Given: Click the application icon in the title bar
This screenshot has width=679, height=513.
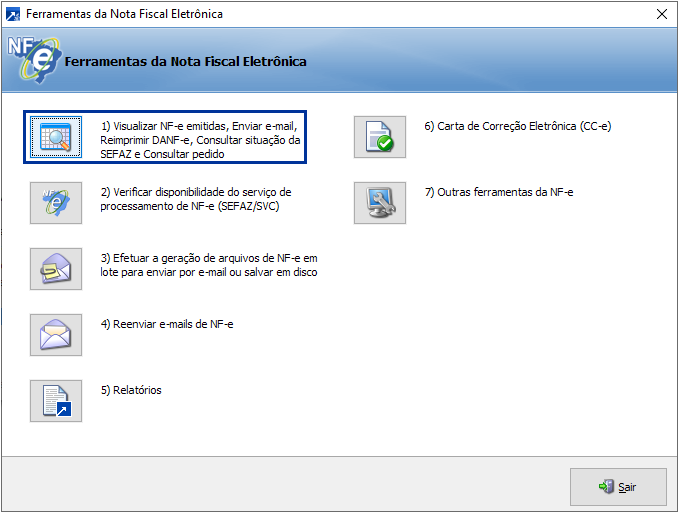Looking at the screenshot, I should (13, 14).
